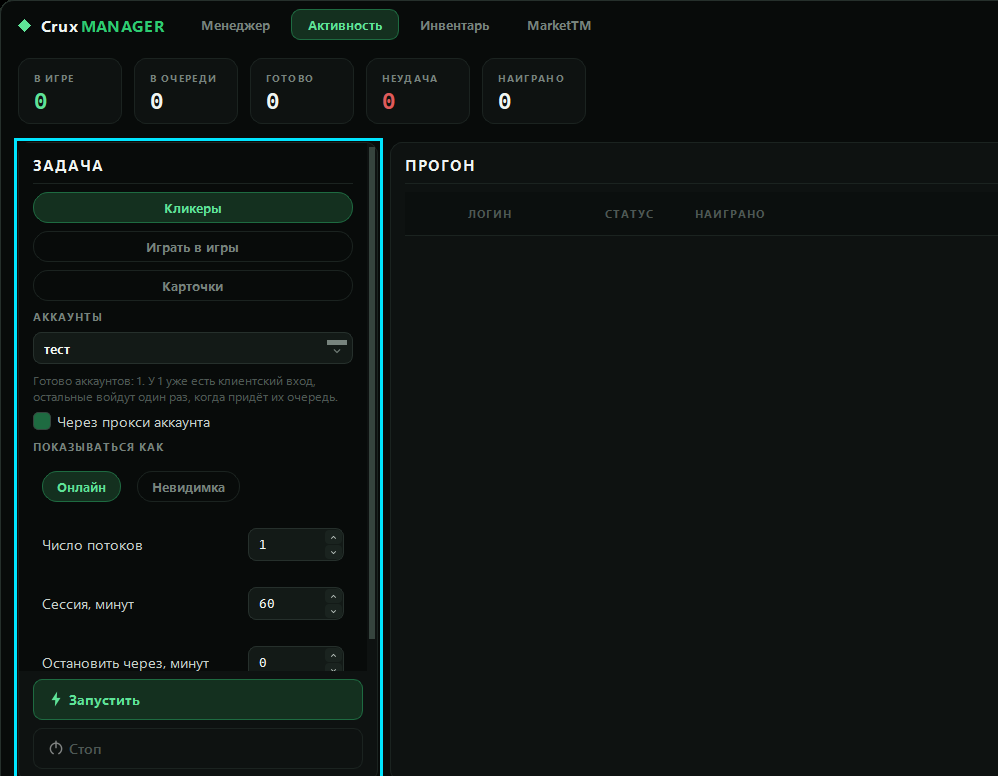Pick the Карточки task type
The height and width of the screenshot is (776, 998).
[x=193, y=286]
